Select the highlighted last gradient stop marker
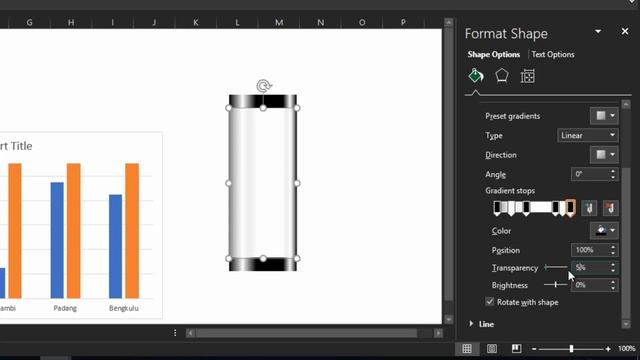 click(x=571, y=208)
